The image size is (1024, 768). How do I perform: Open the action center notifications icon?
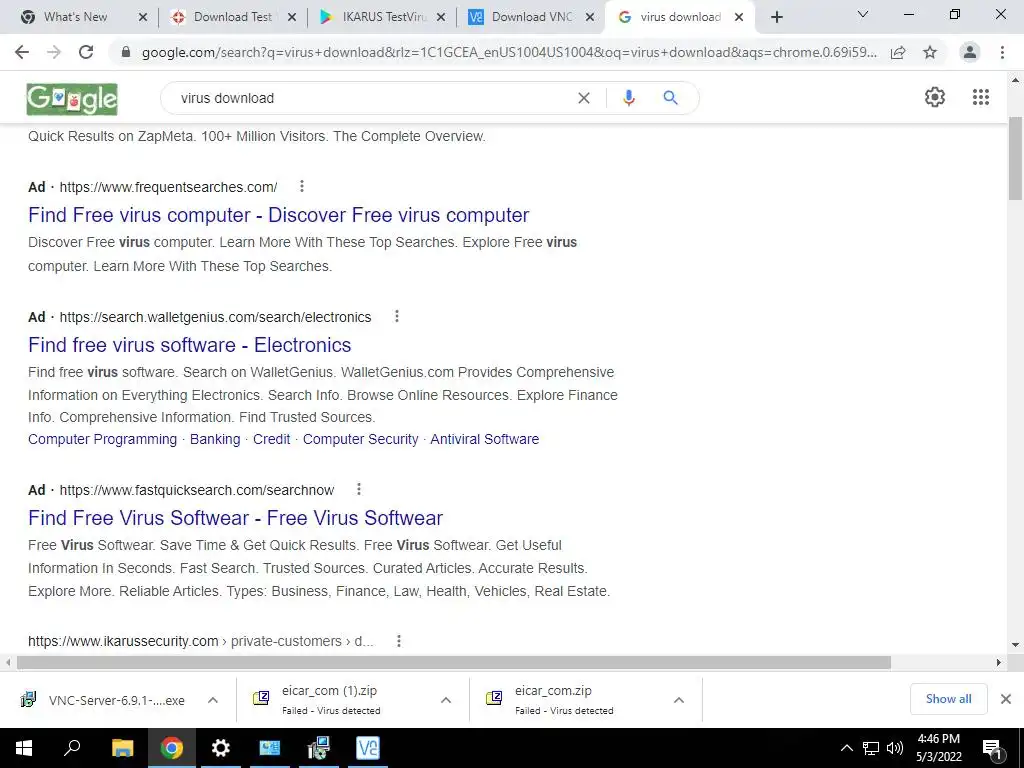click(993, 748)
